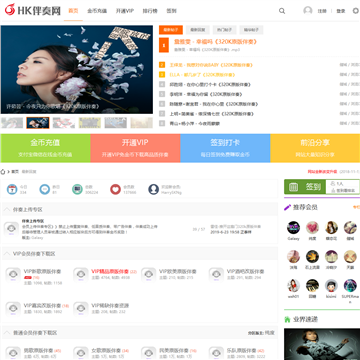Viewport: 360px width, 360px height.
Task: Open the VIP精品原版伴奏 forum link
Action: pyautogui.click(x=110, y=271)
